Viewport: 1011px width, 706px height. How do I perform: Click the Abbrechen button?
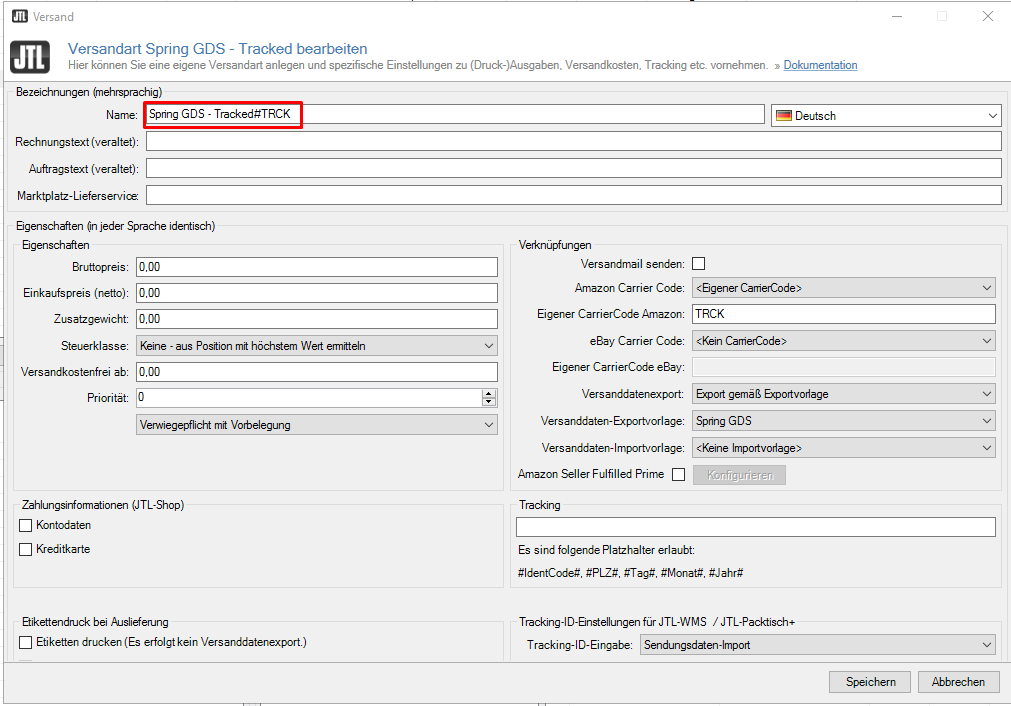coord(957,681)
